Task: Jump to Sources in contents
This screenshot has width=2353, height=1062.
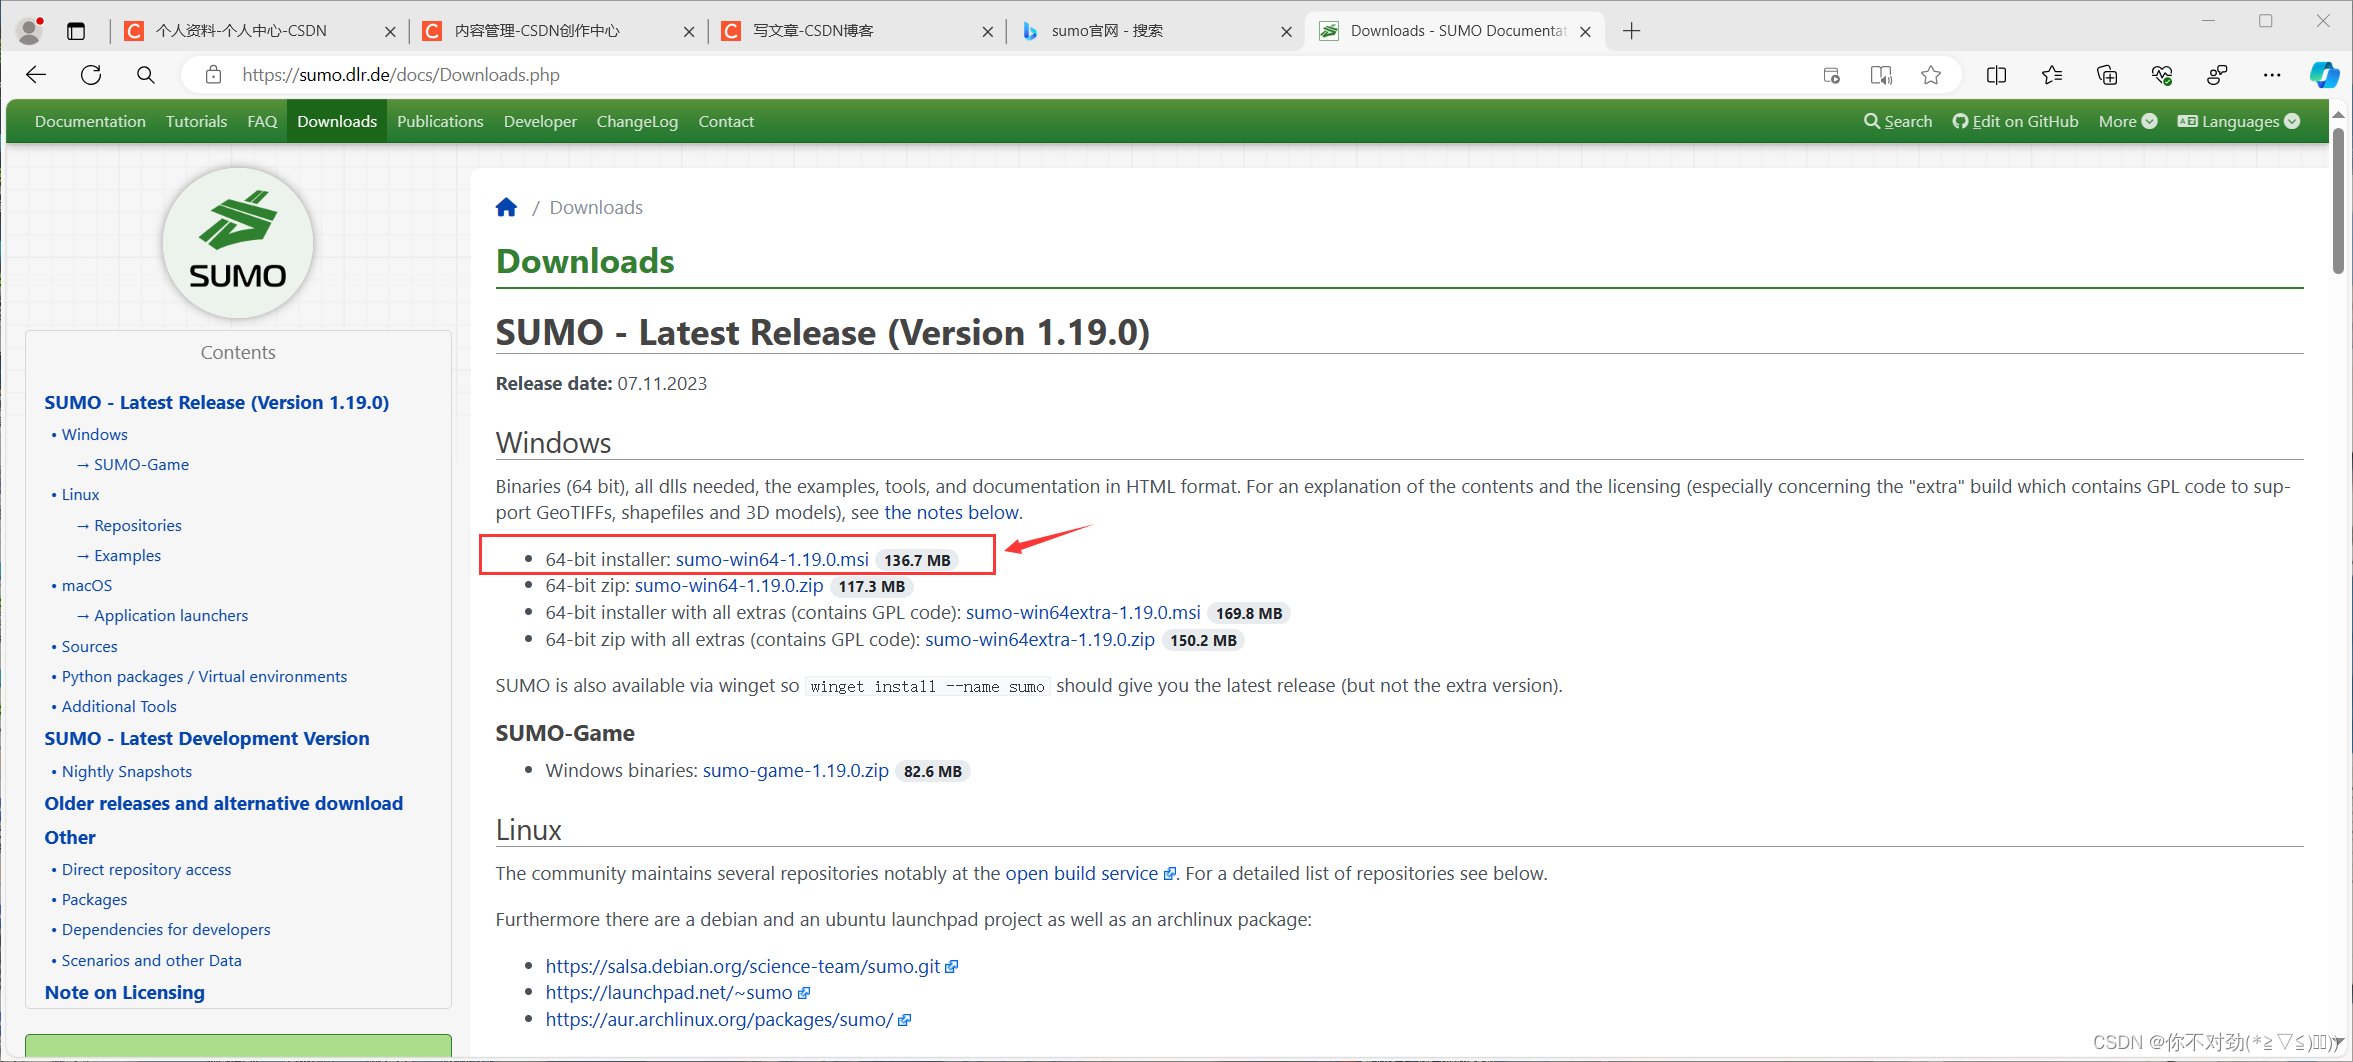Action: (x=89, y=647)
